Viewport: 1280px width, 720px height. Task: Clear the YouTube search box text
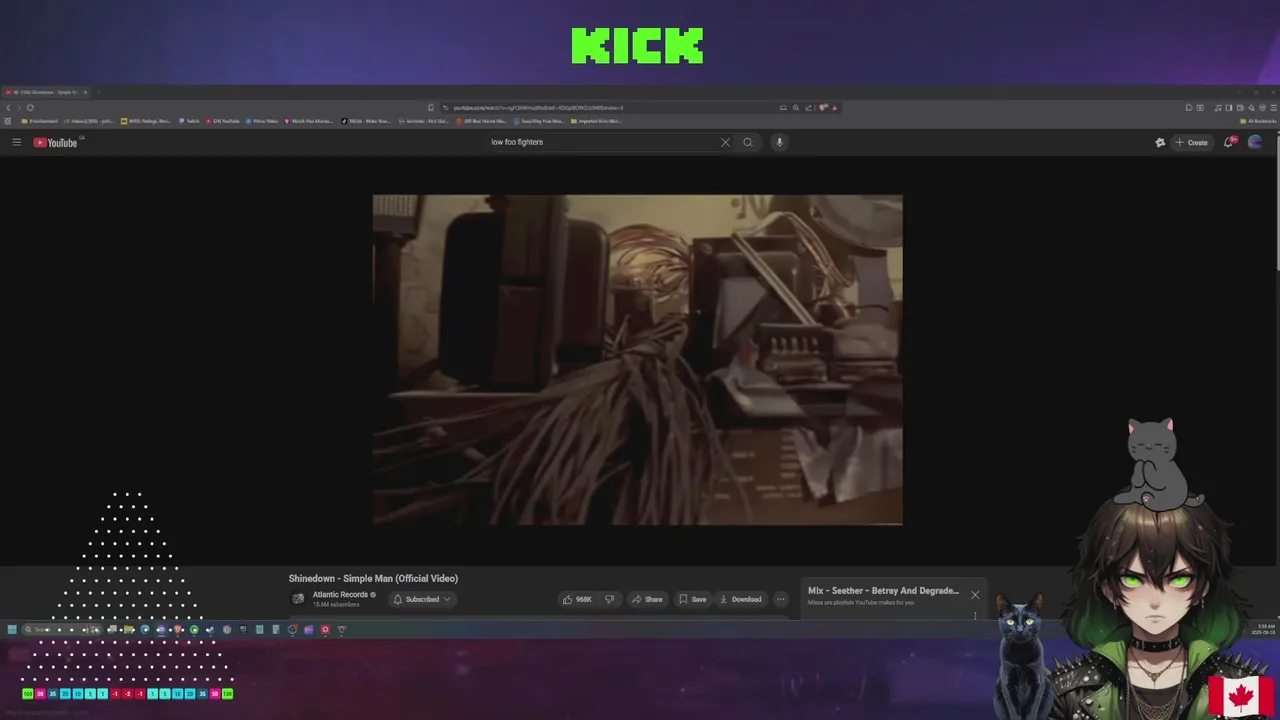tap(725, 142)
